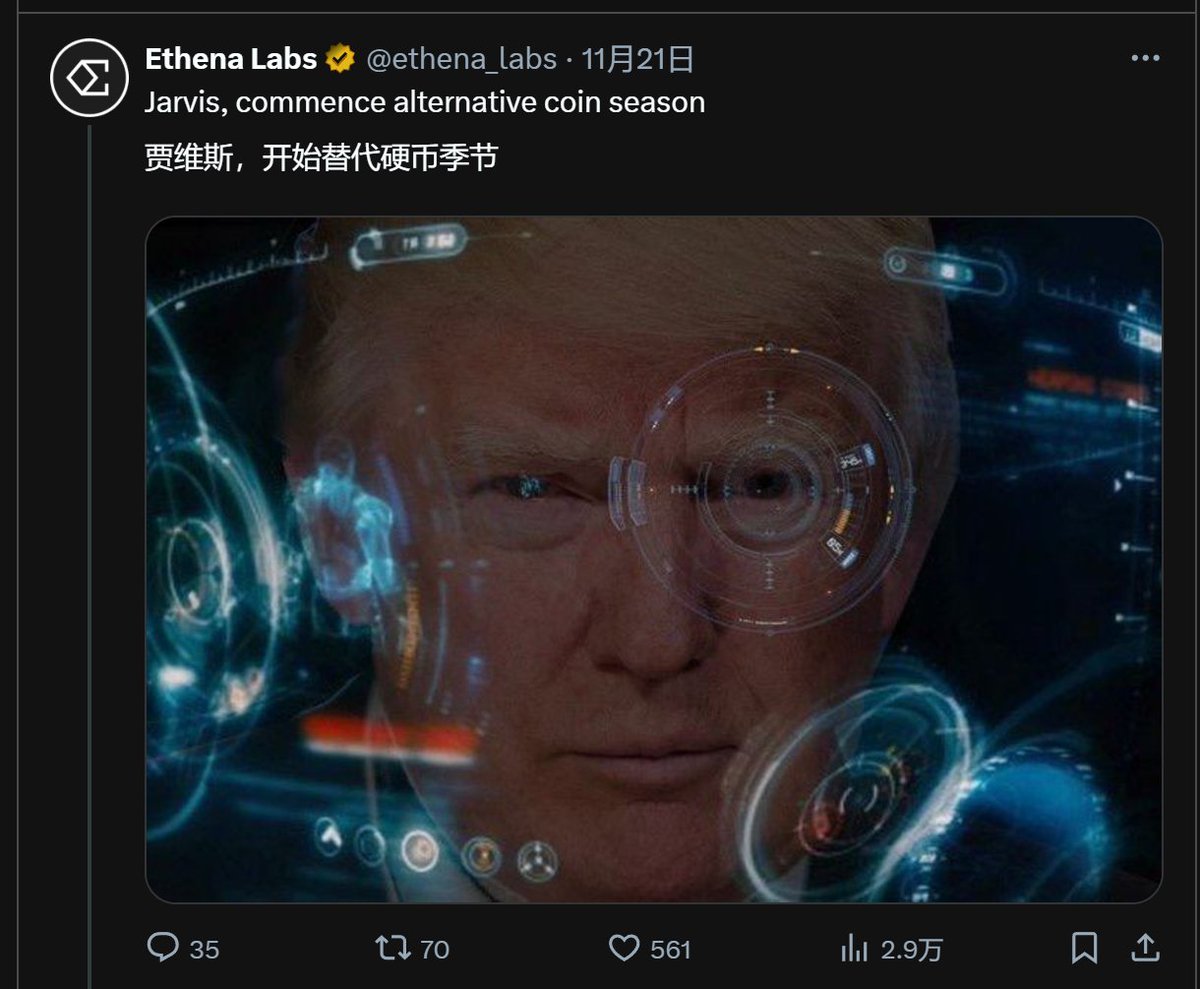Open the @ethena_labs handle link

(x=461, y=60)
